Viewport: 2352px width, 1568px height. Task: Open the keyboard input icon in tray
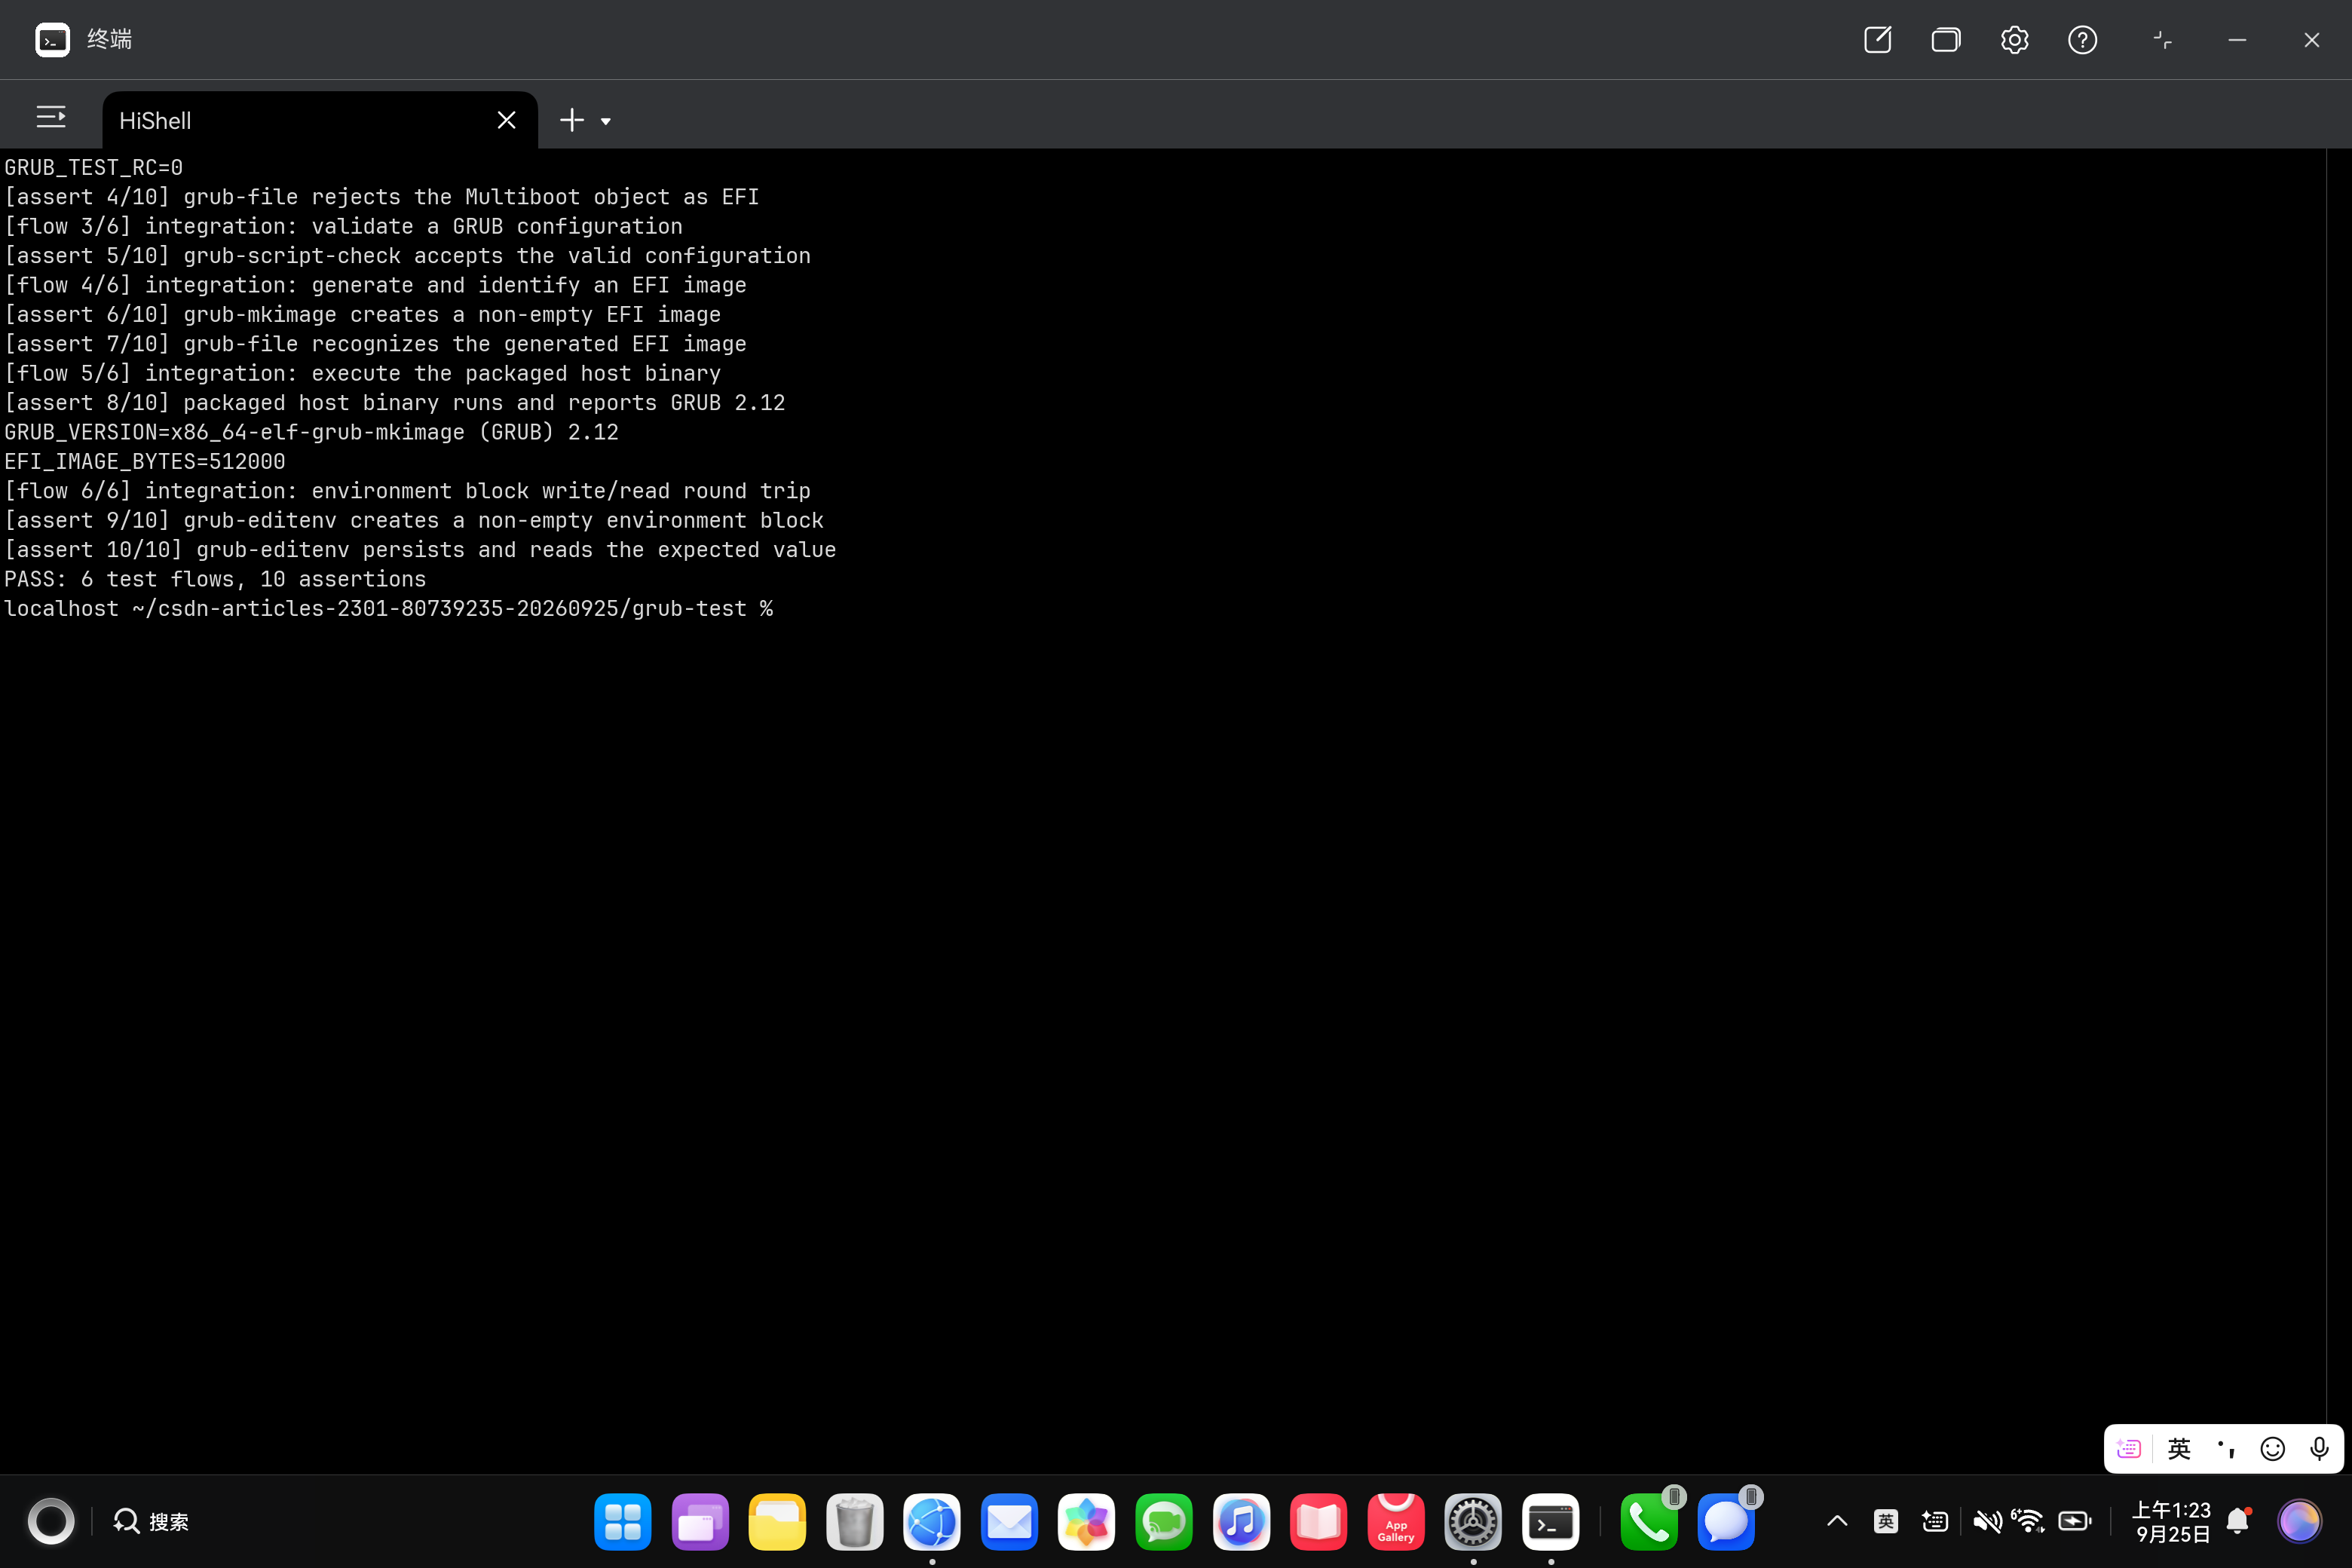[1935, 1521]
